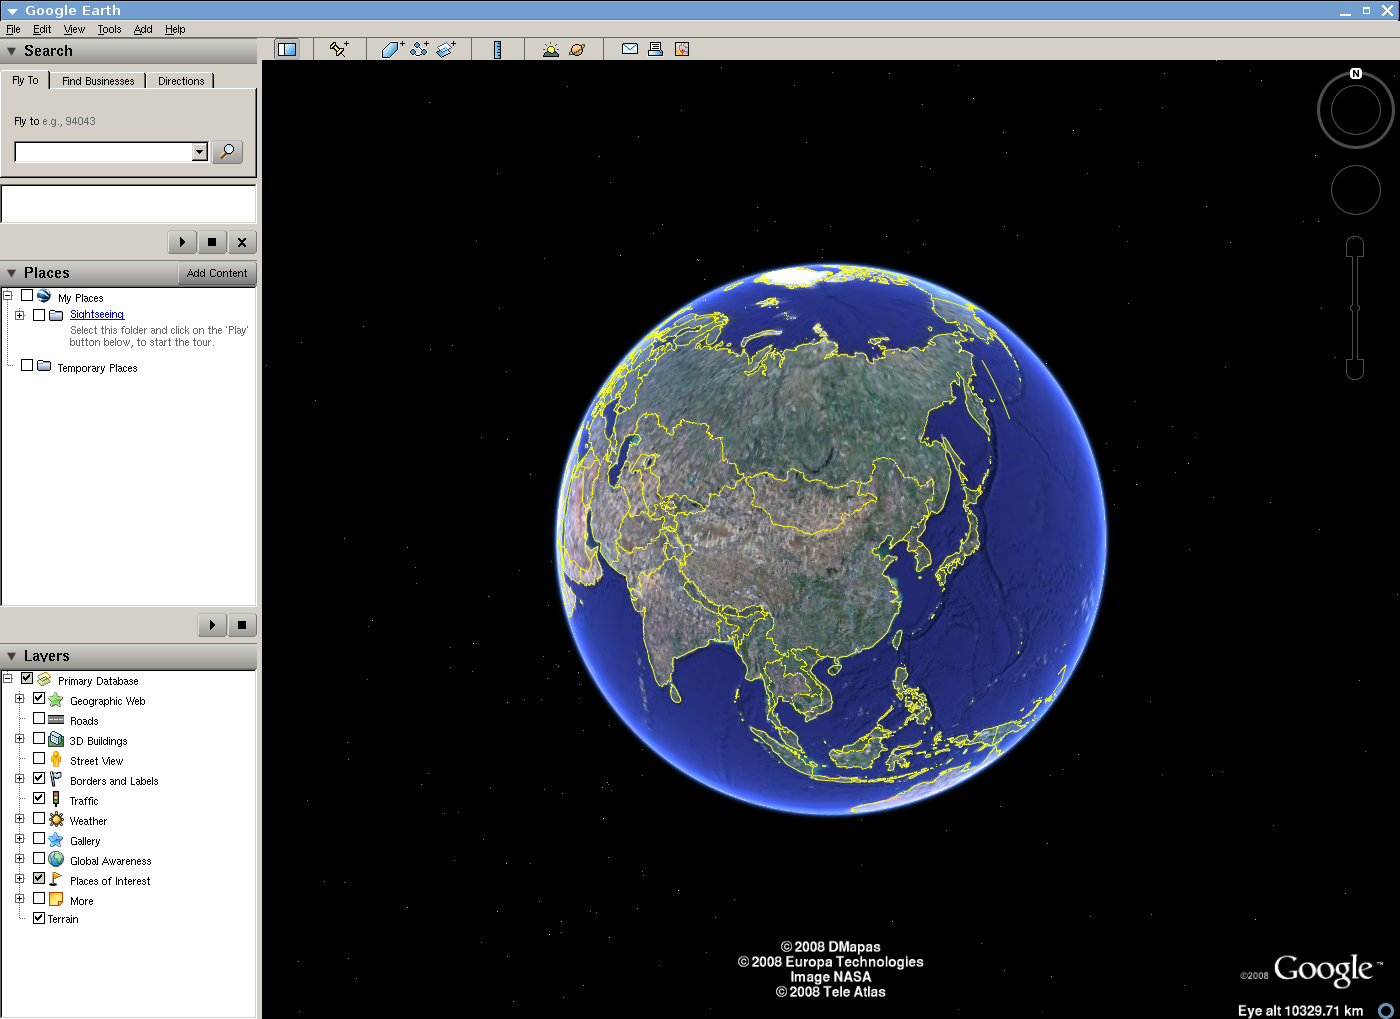Click the Global Awareness globe icon
1400x1019 pixels.
(56, 860)
